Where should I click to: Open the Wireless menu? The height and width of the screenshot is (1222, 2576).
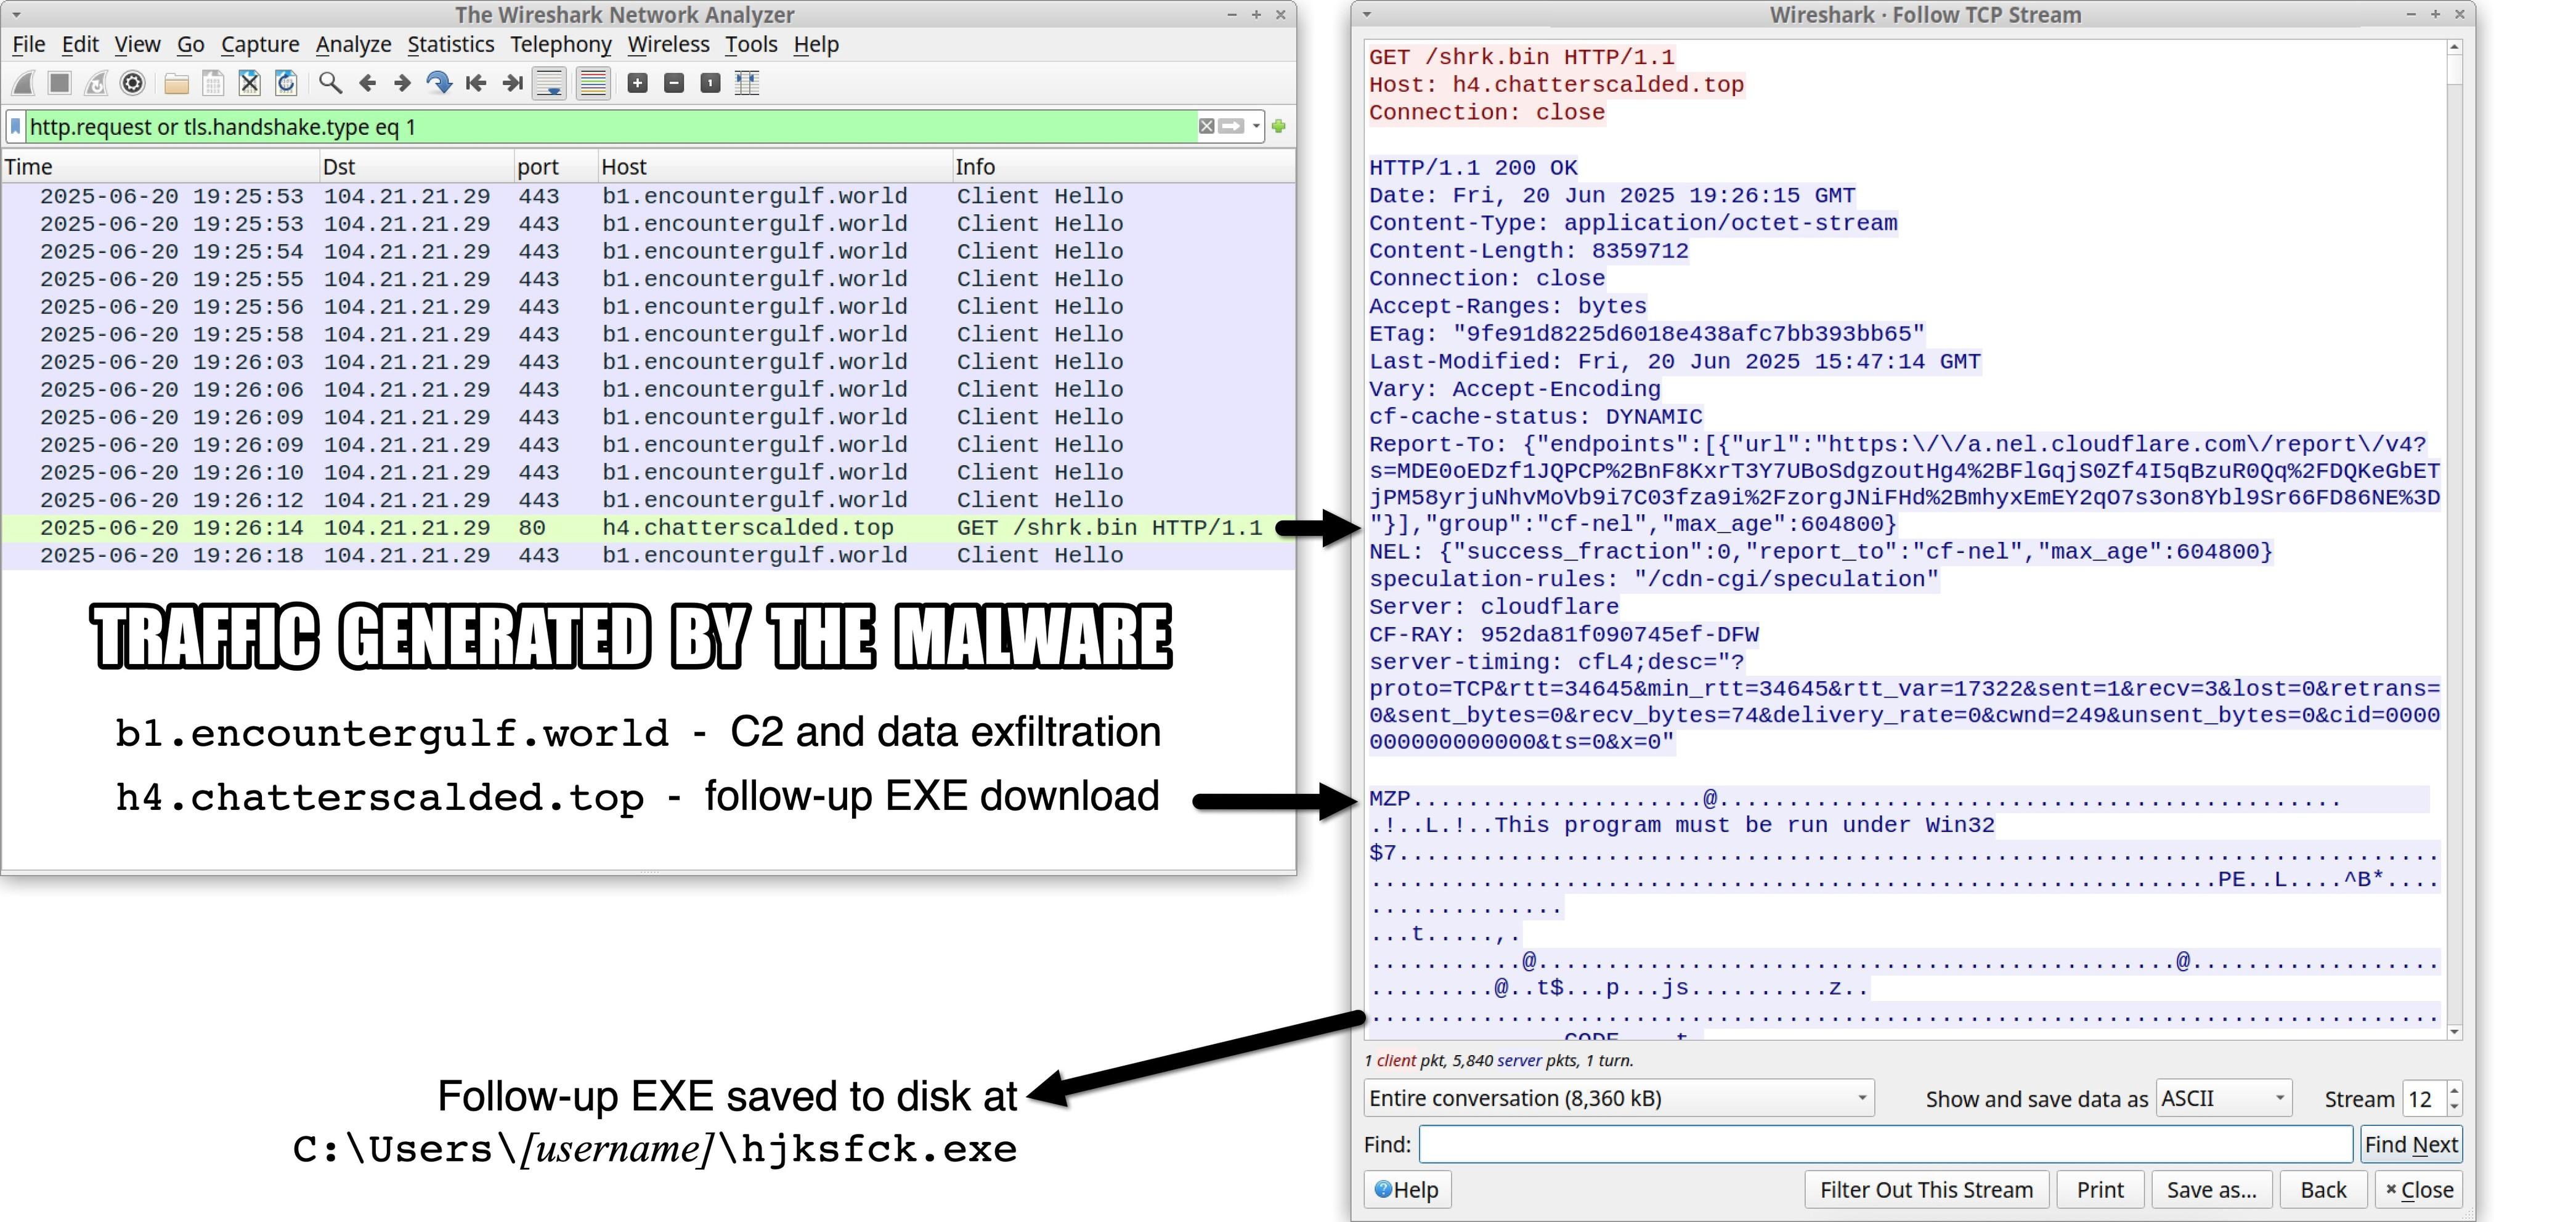(668, 44)
